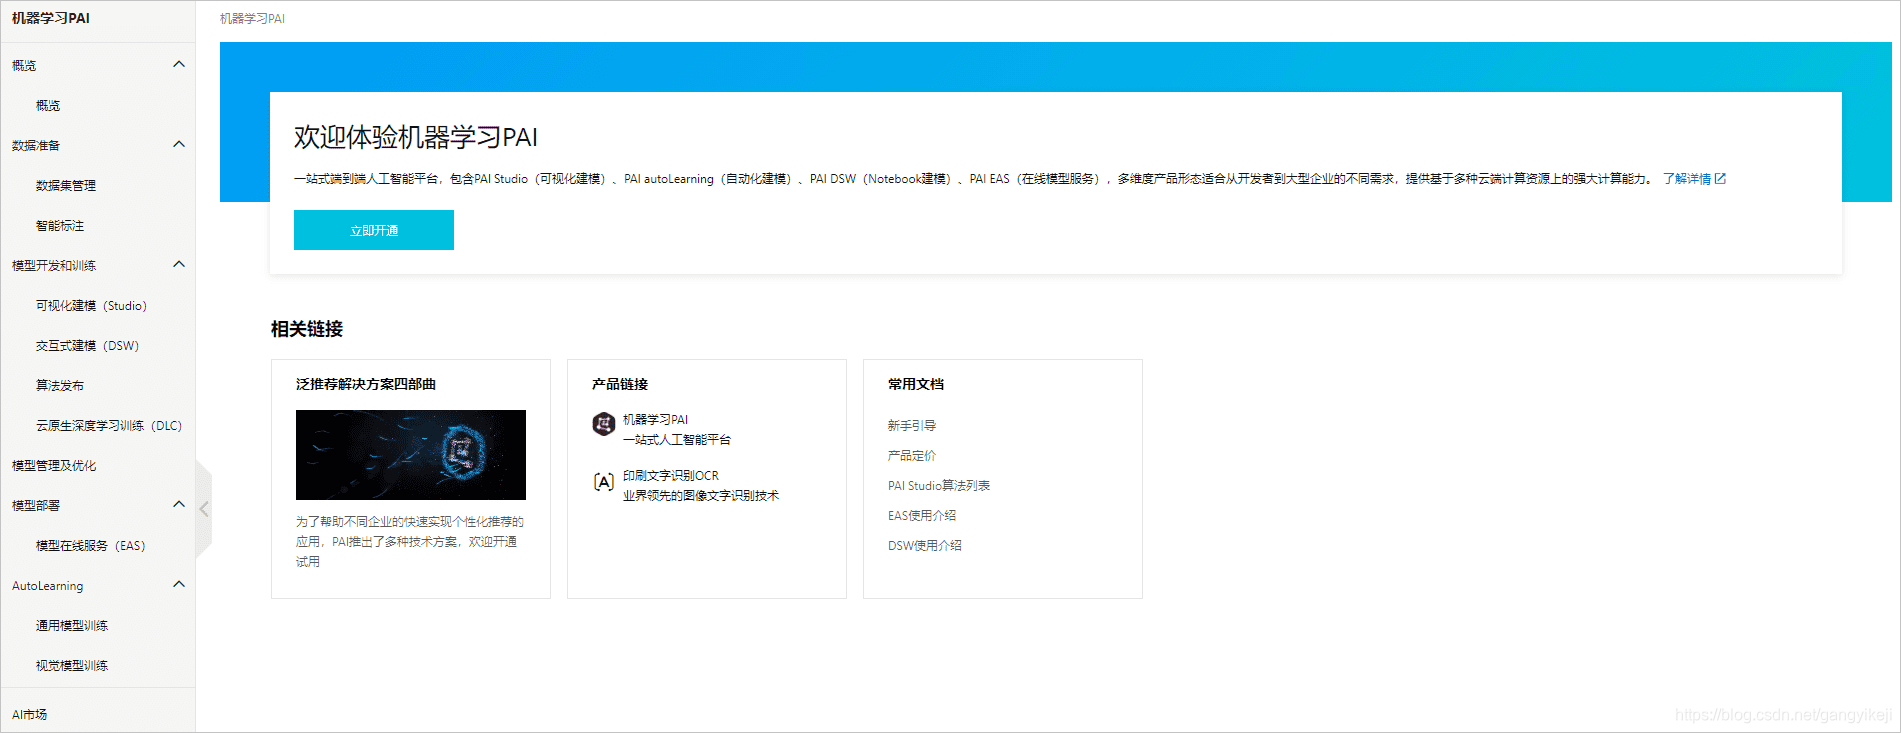Open the EAS使用介绍 link
Image resolution: width=1901 pixels, height=733 pixels.
(x=922, y=515)
